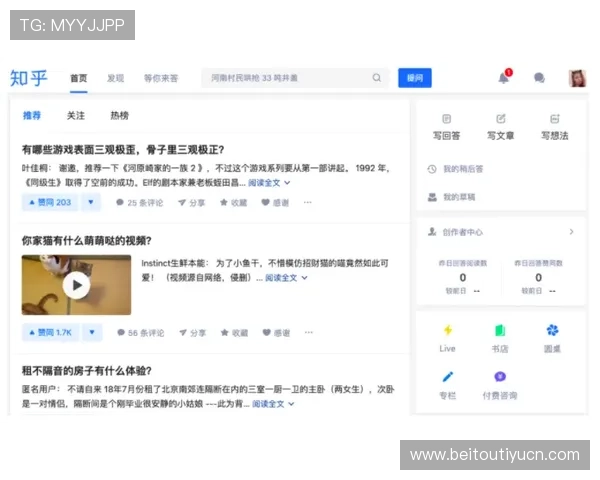Upvote 赞同 1.7K on the cat video
The image size is (600, 480).
(x=51, y=332)
